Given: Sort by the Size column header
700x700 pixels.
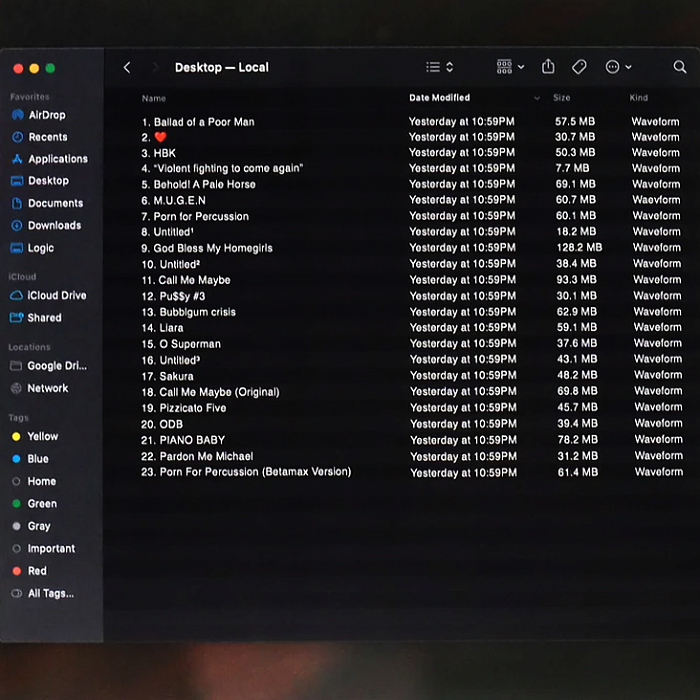Looking at the screenshot, I should (562, 98).
